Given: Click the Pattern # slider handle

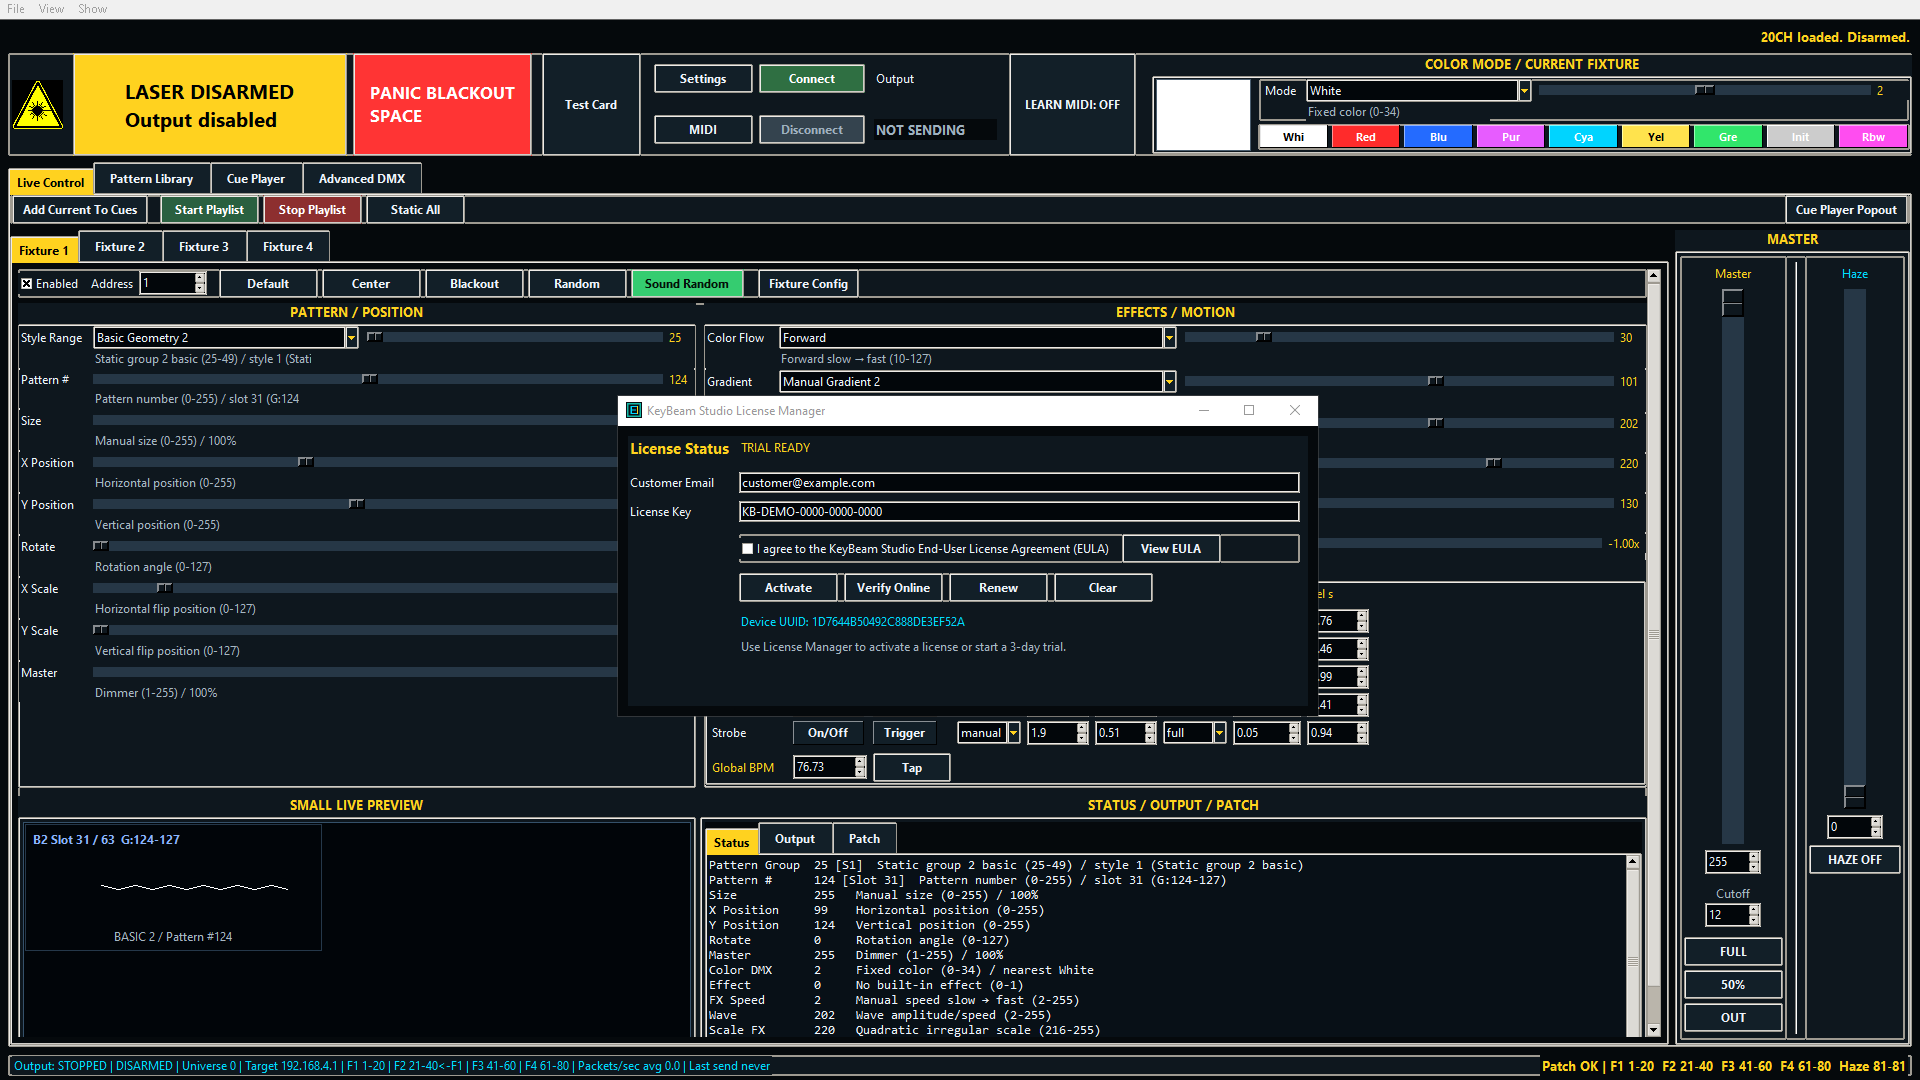Looking at the screenshot, I should tap(369, 379).
